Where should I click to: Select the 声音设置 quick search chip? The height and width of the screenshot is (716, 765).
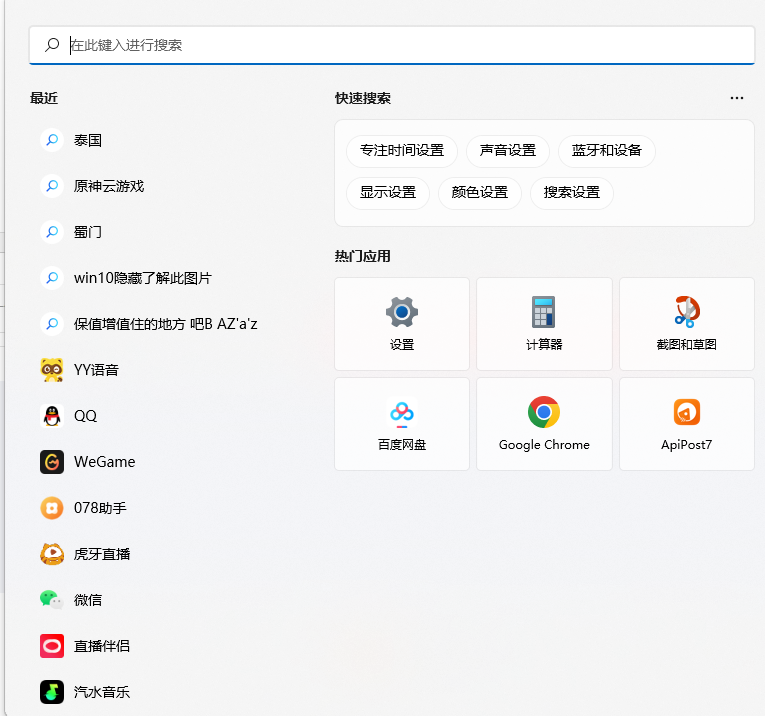[508, 151]
